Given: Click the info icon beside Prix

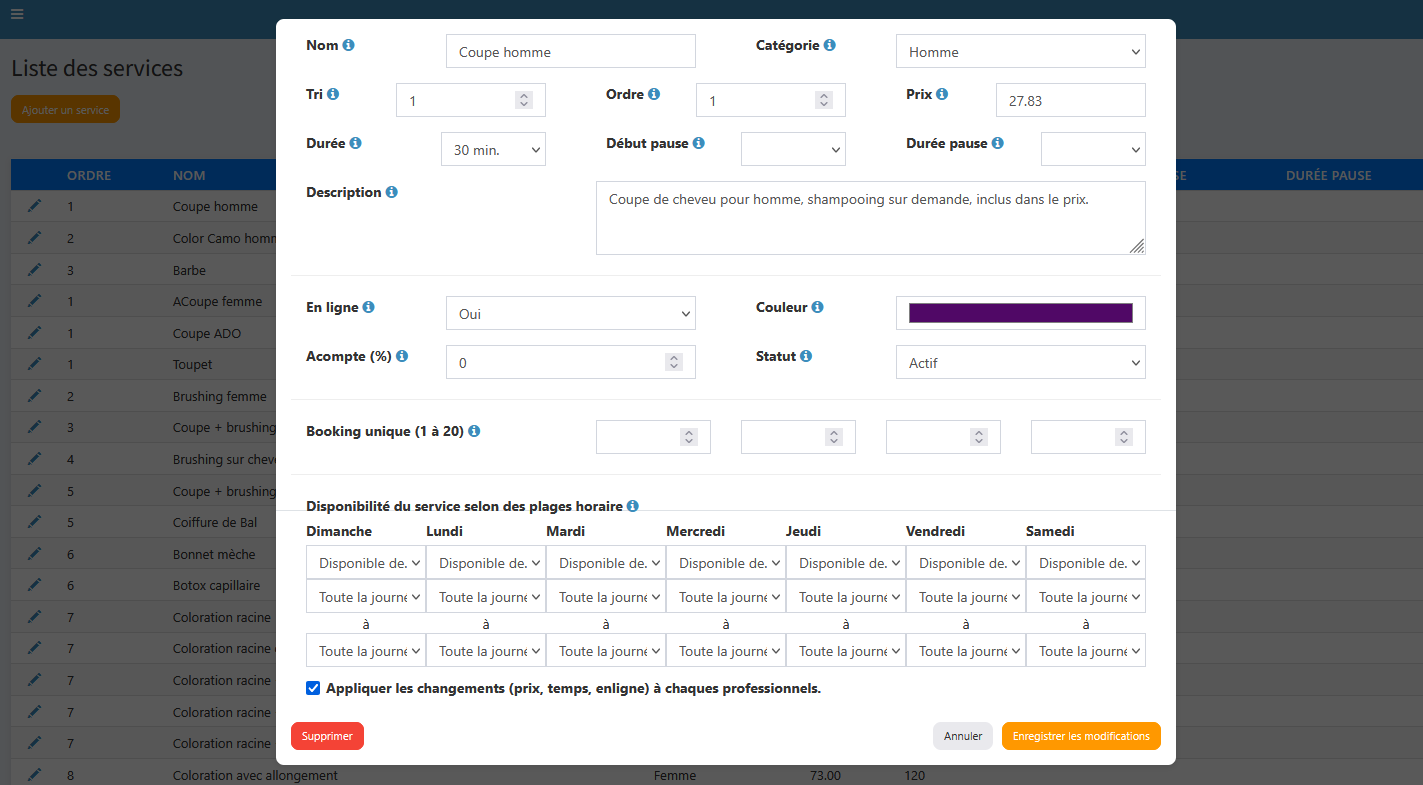Looking at the screenshot, I should point(942,94).
